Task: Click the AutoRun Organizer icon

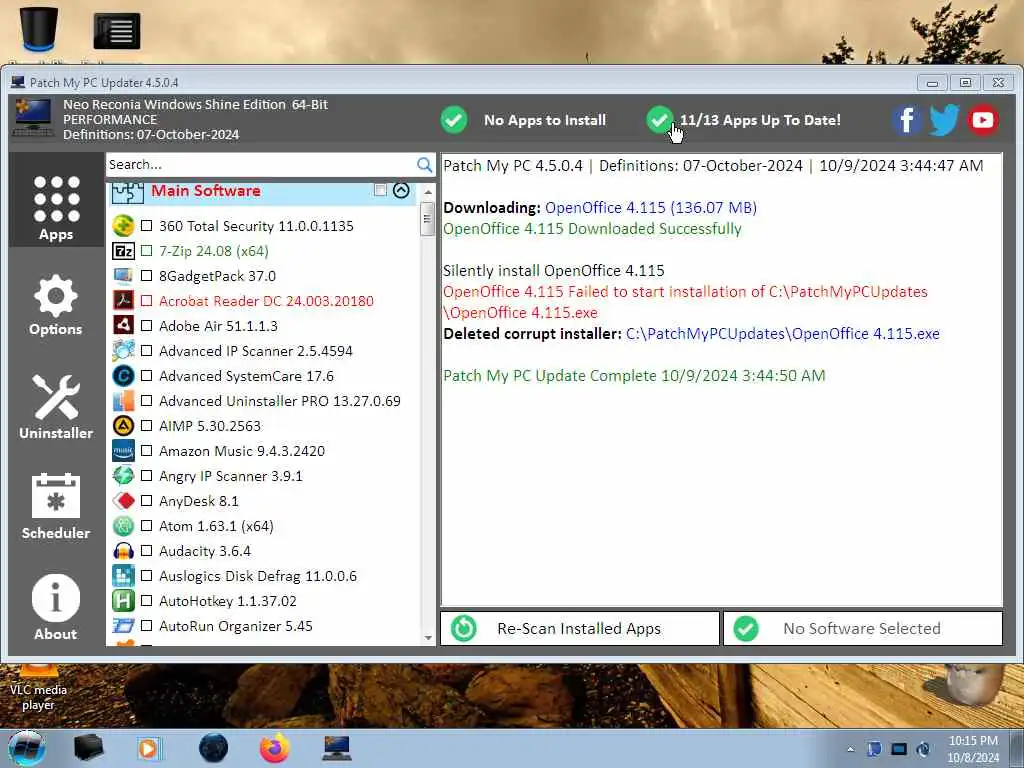Action: point(123,626)
